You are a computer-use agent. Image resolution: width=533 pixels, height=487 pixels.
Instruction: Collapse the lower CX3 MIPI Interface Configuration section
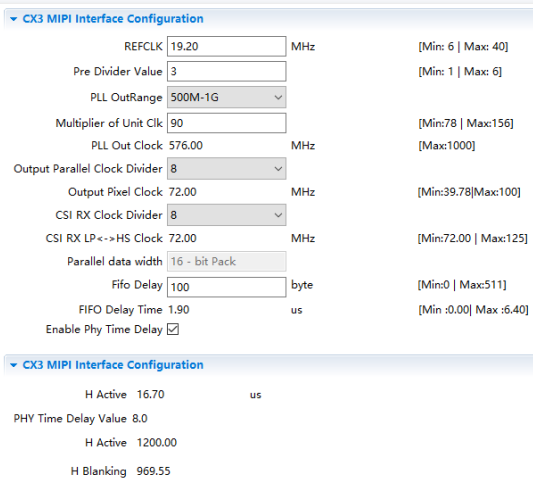(x=14, y=365)
